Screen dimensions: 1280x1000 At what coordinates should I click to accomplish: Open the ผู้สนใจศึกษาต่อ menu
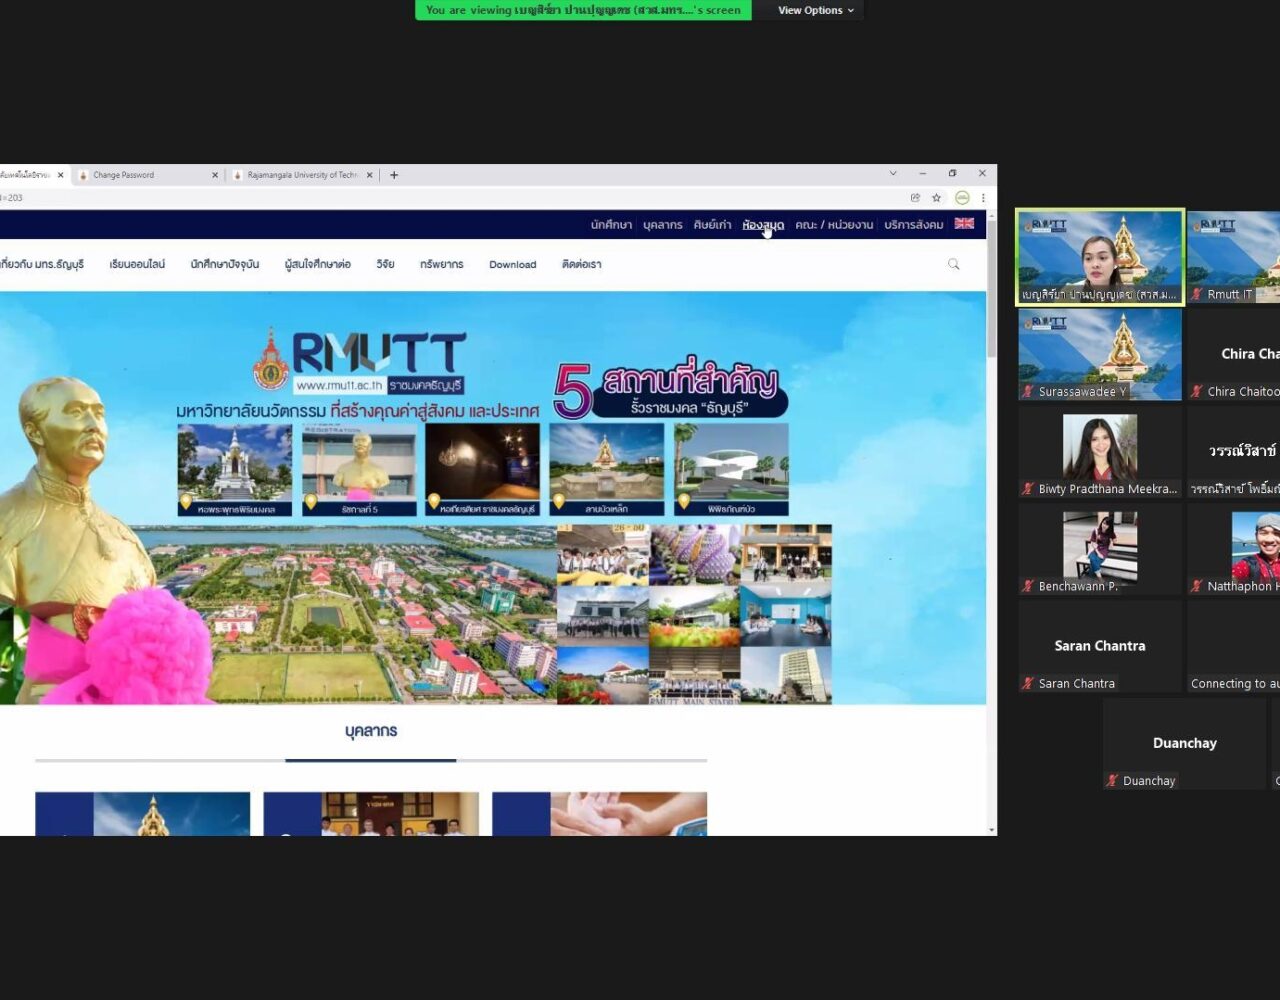tap(318, 265)
